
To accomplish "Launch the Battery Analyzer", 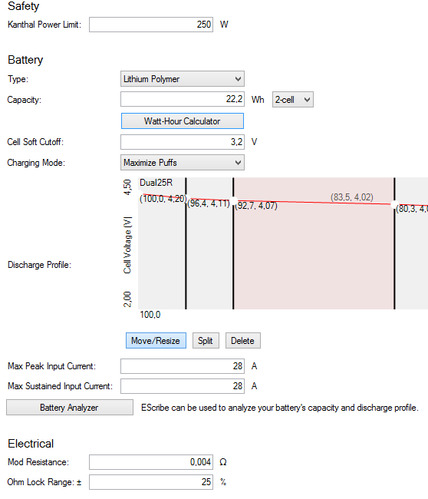I will (x=70, y=407).
